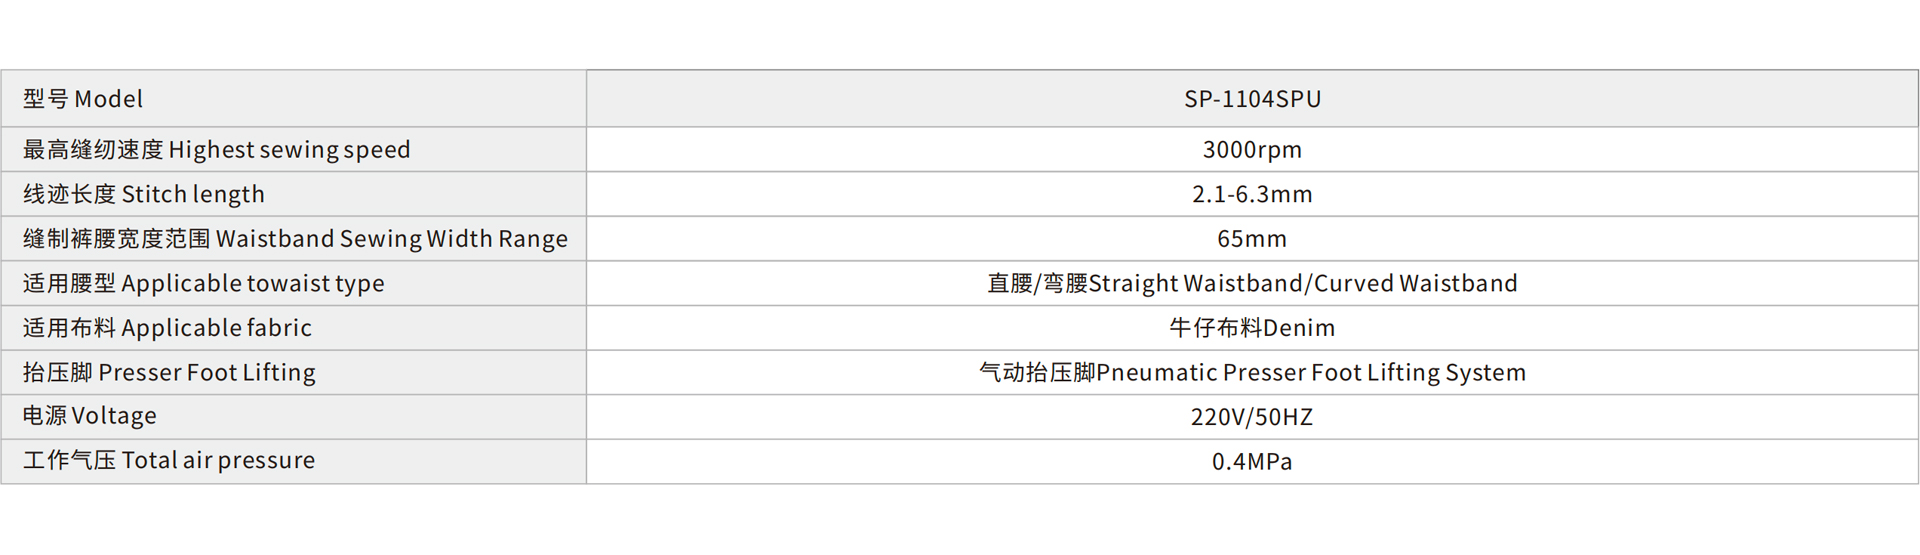Select the 220V/50HZ voltage value
The image size is (1920, 555).
1252,417
